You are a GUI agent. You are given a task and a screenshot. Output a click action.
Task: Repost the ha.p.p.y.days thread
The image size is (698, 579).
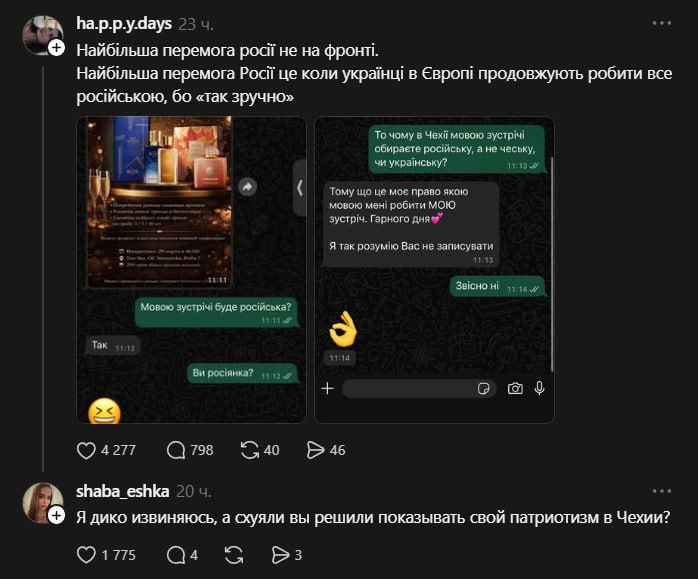coord(250,450)
